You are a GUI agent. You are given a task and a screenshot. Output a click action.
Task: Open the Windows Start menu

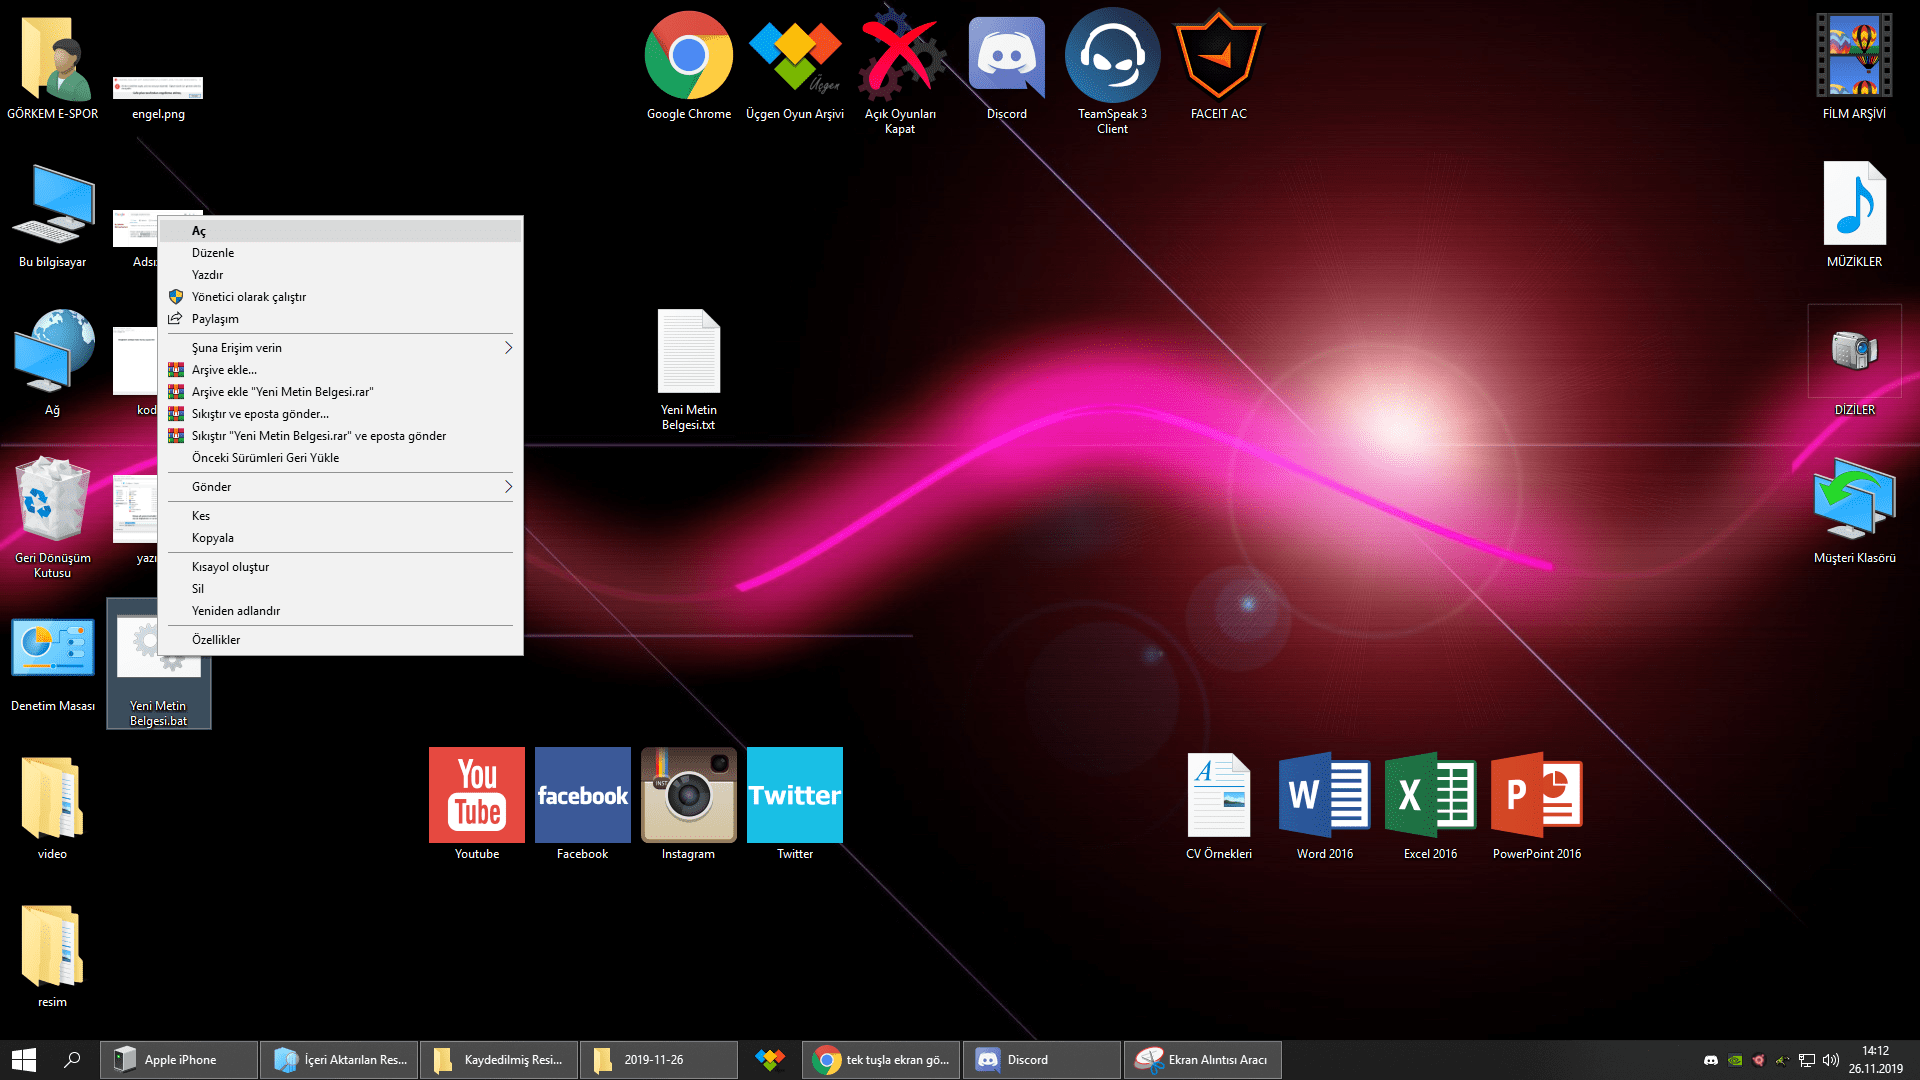click(x=24, y=1060)
